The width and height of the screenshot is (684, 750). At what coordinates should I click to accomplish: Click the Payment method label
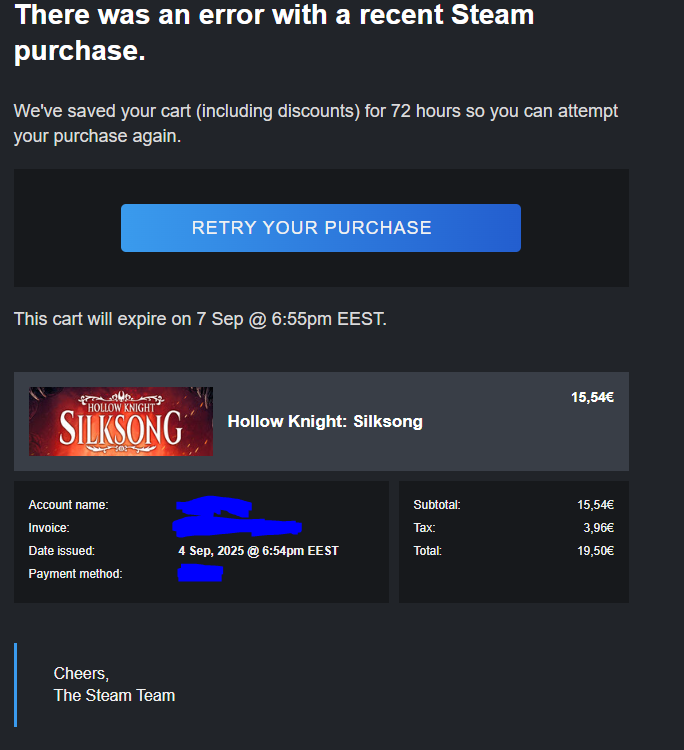pos(75,573)
